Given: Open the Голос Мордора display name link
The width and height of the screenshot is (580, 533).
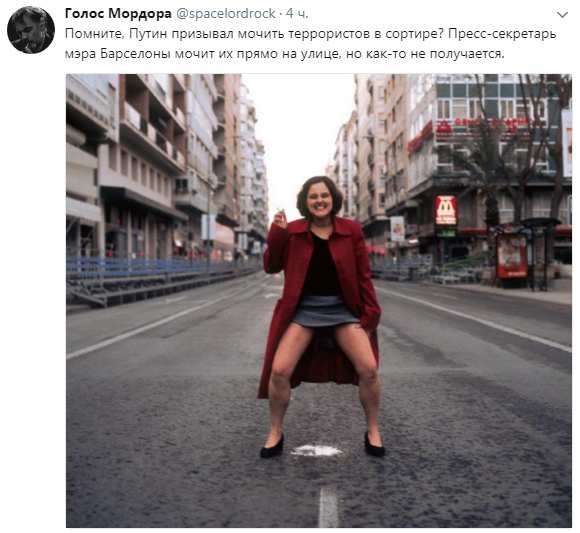Looking at the screenshot, I should click(x=118, y=14).
